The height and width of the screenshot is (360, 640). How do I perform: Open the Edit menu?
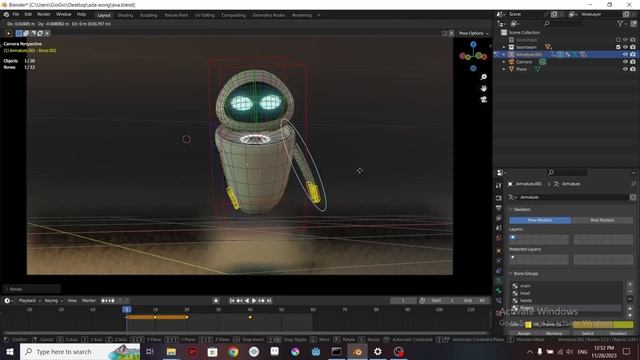click(28, 15)
